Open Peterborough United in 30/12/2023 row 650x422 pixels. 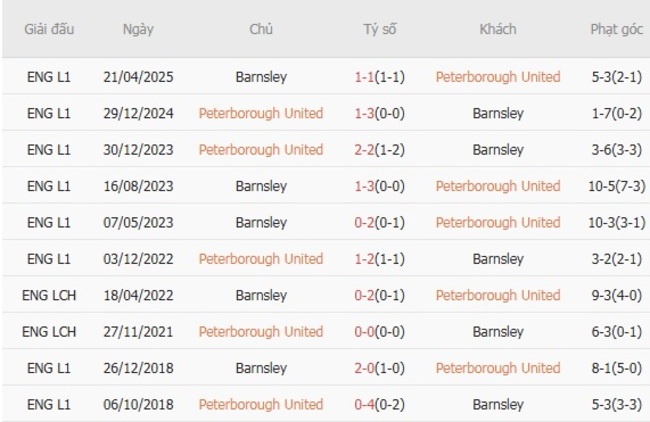[261, 150]
